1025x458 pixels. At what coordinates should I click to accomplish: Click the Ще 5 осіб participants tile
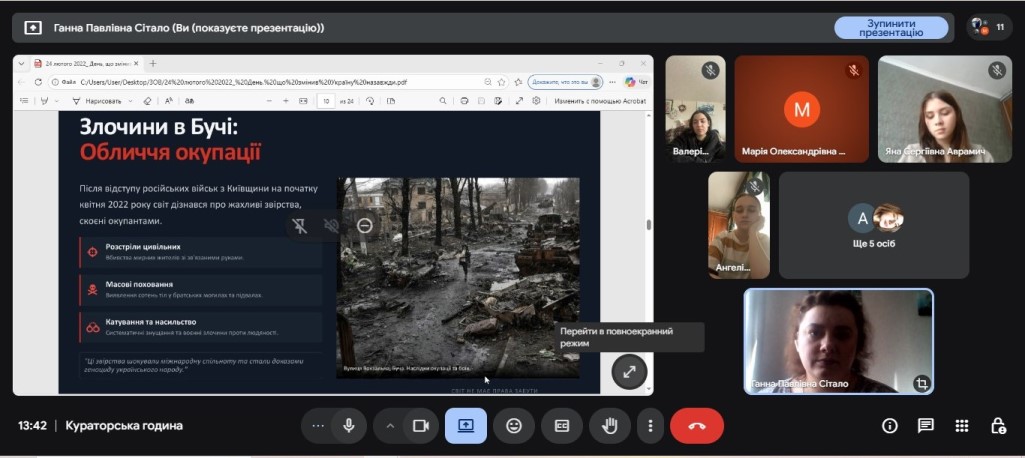[x=873, y=225]
